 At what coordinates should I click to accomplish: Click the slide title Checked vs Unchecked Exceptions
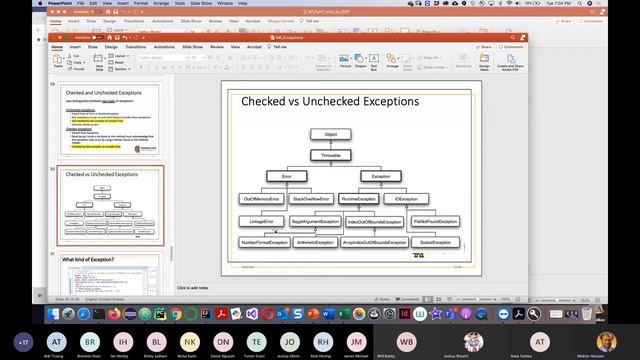click(x=330, y=101)
